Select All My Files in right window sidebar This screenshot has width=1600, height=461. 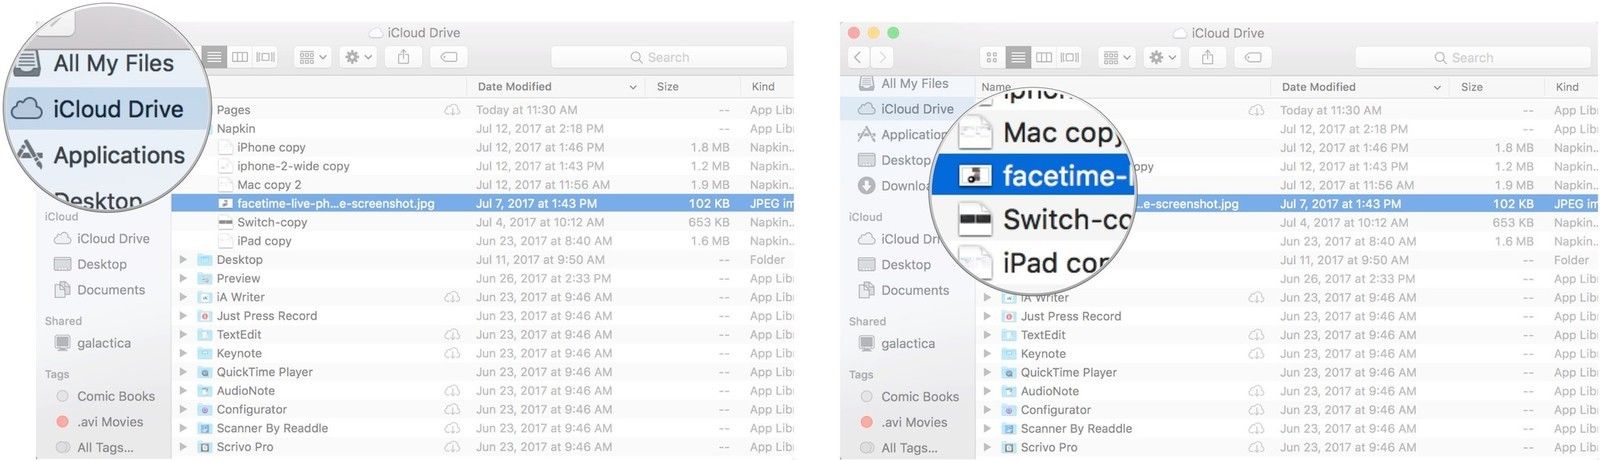coord(914,84)
